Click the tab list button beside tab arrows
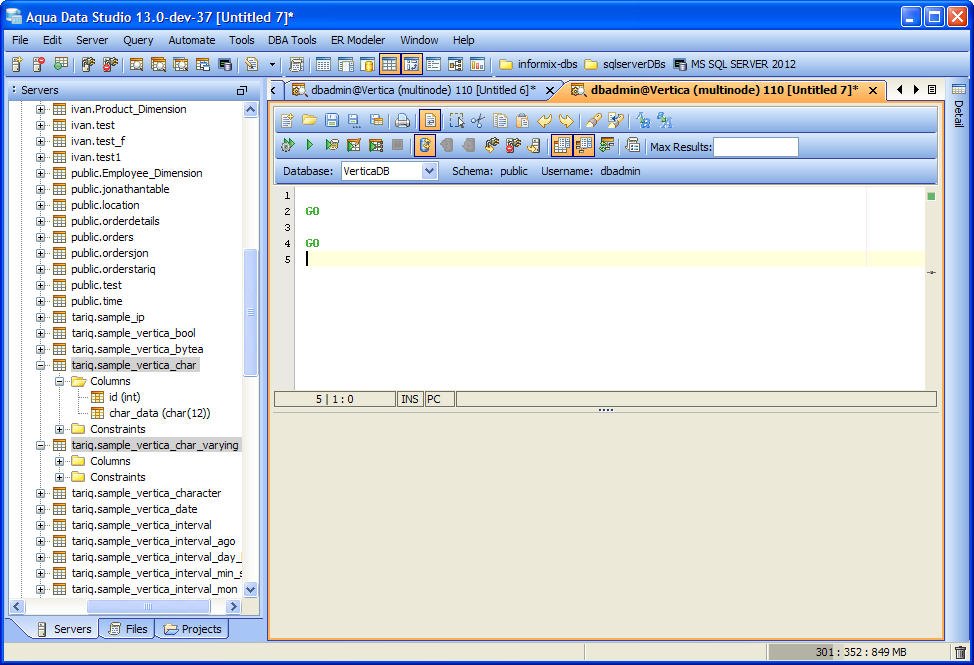 (x=932, y=89)
